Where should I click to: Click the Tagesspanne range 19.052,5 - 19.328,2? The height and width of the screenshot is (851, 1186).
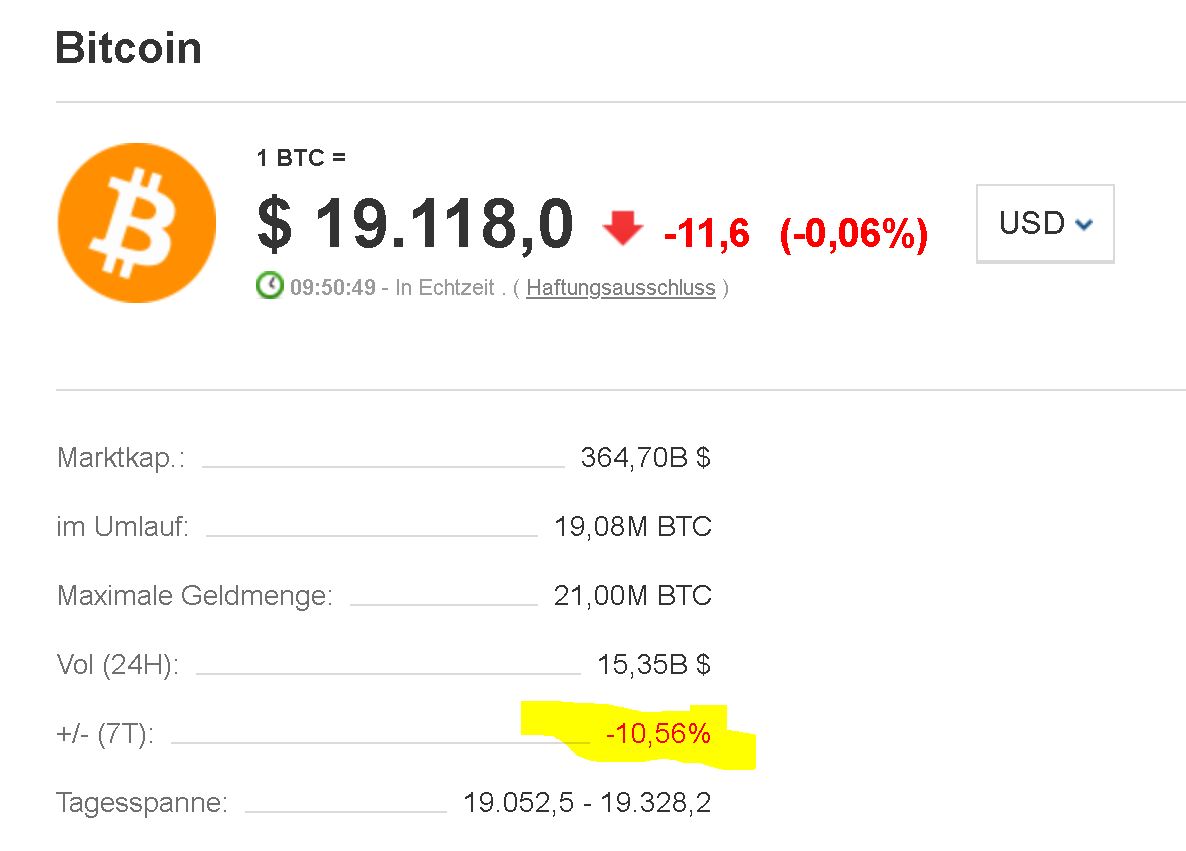tap(587, 802)
